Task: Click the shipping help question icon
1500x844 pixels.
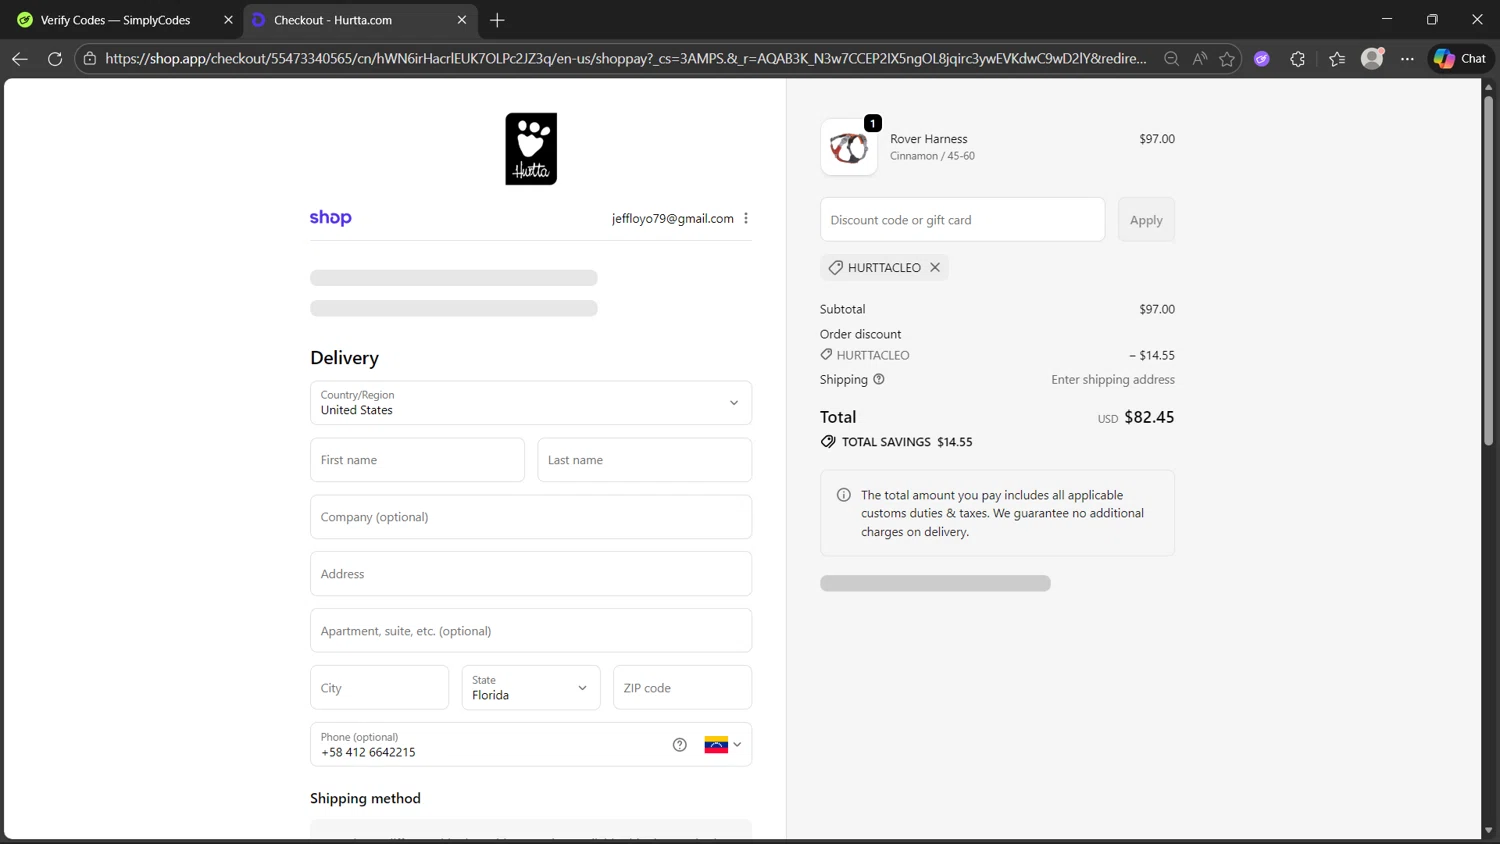Action: [x=879, y=380]
